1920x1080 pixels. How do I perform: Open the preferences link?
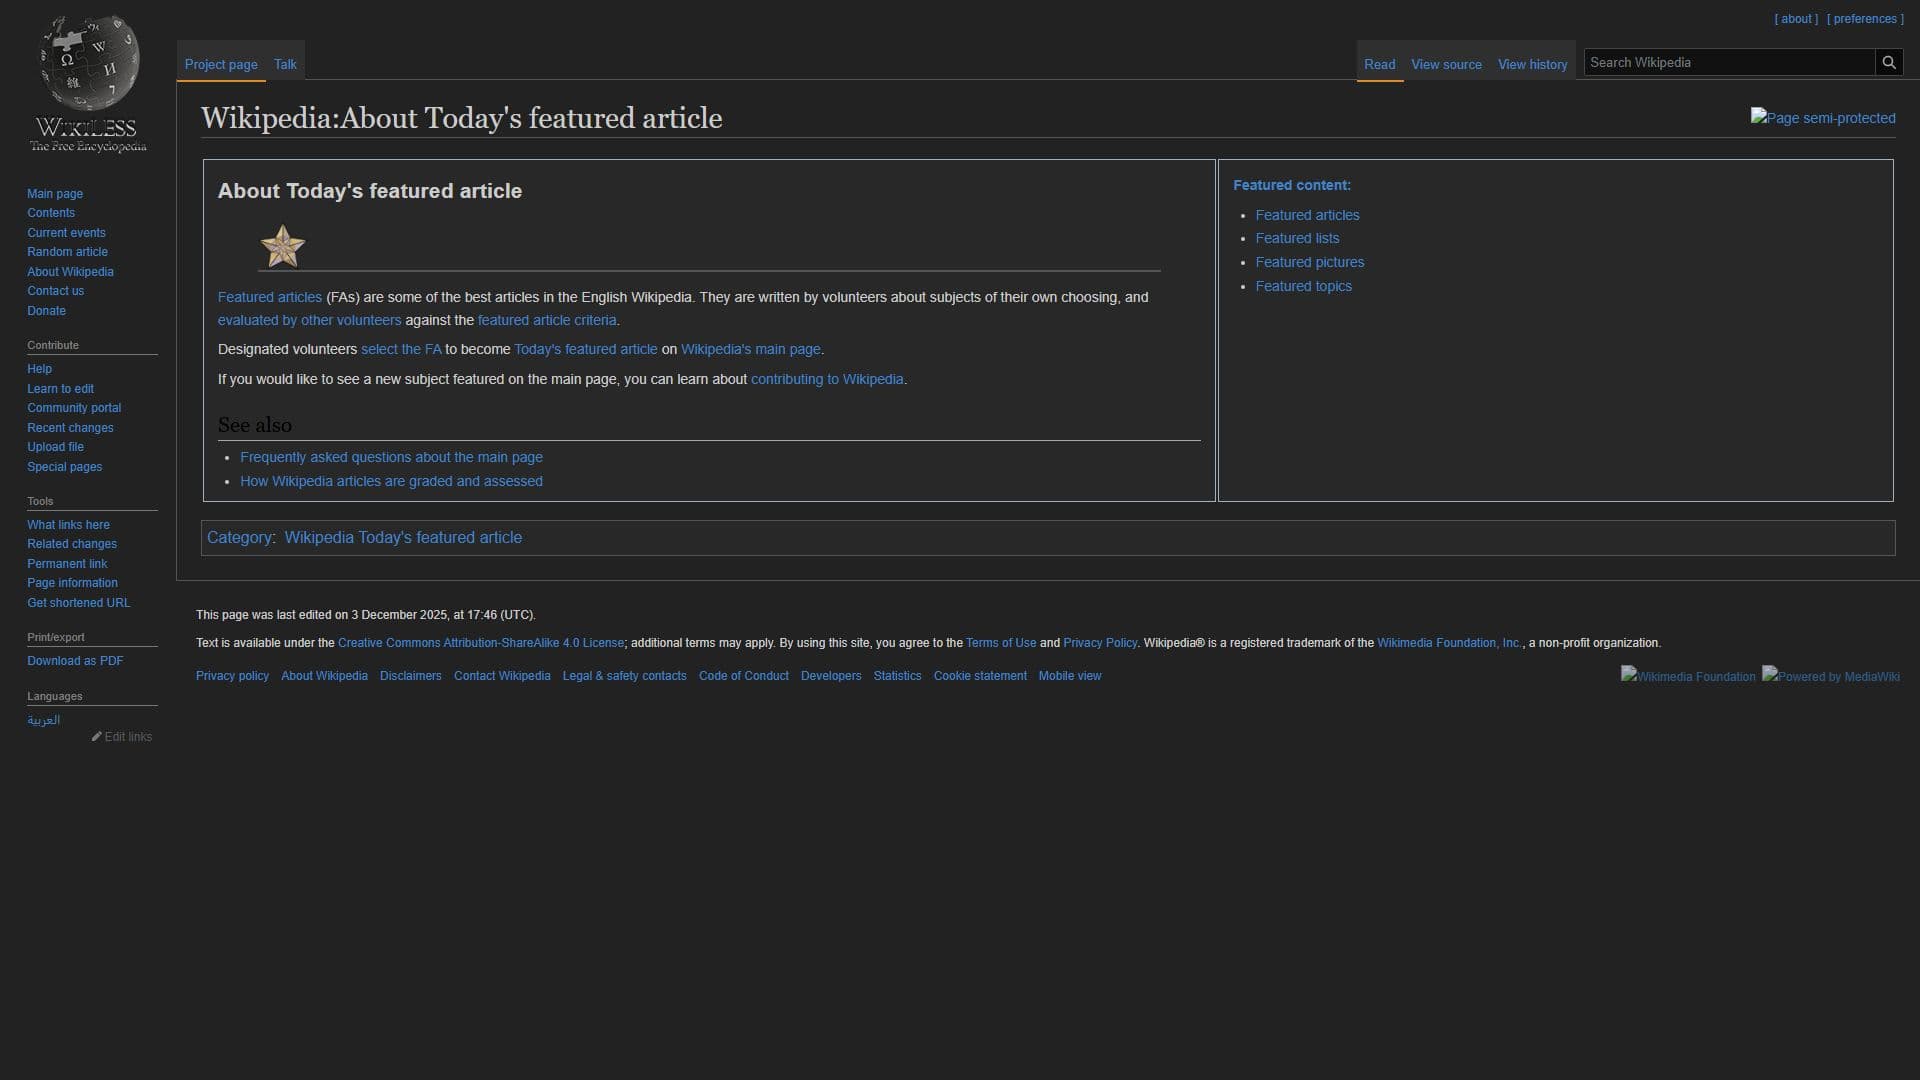[1865, 19]
